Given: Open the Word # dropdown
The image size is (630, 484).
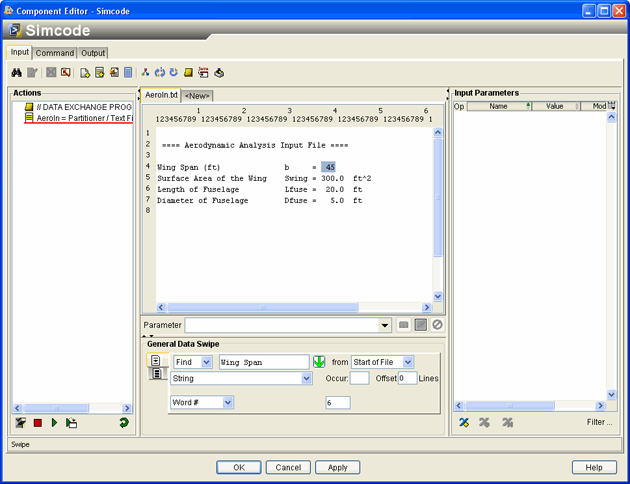Looking at the screenshot, I should (x=228, y=402).
